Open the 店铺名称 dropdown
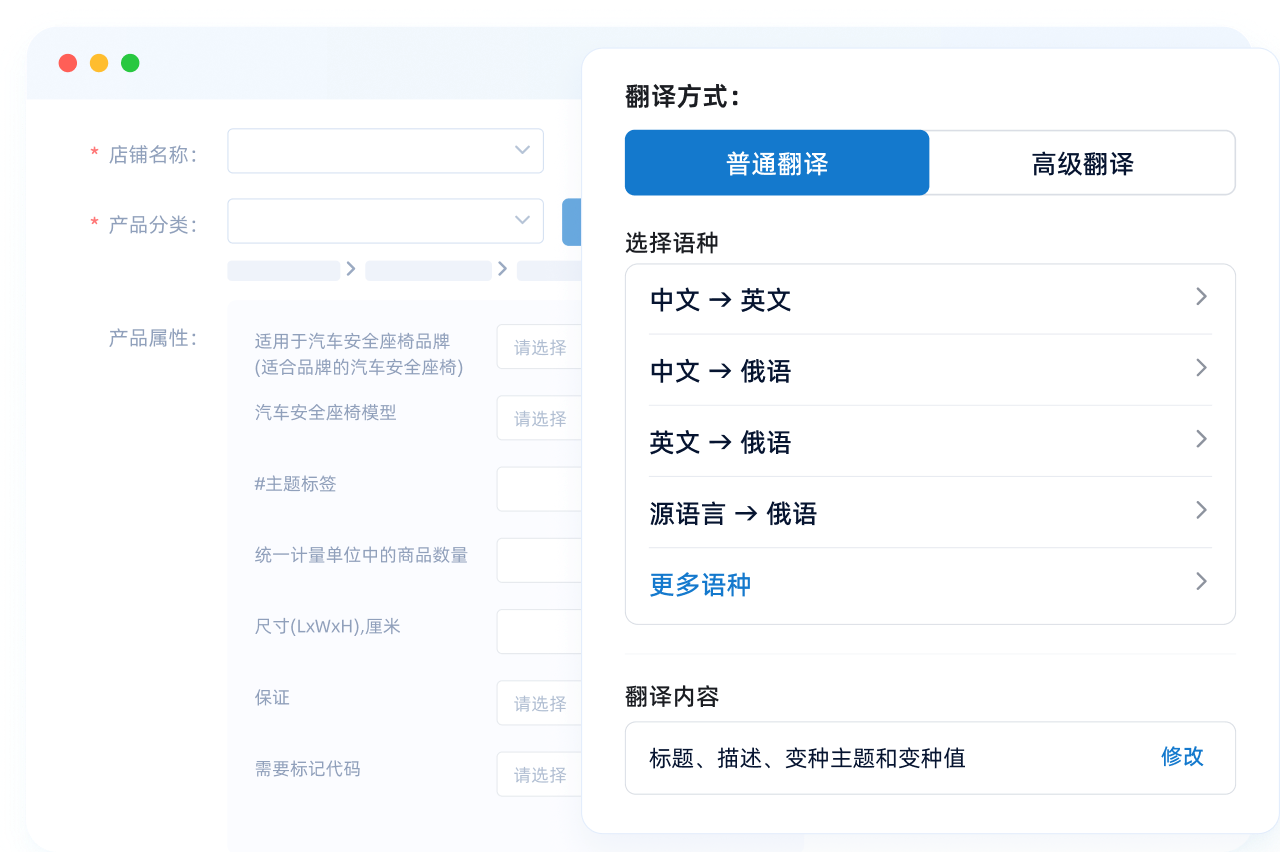The height and width of the screenshot is (852, 1280). pyautogui.click(x=385, y=151)
